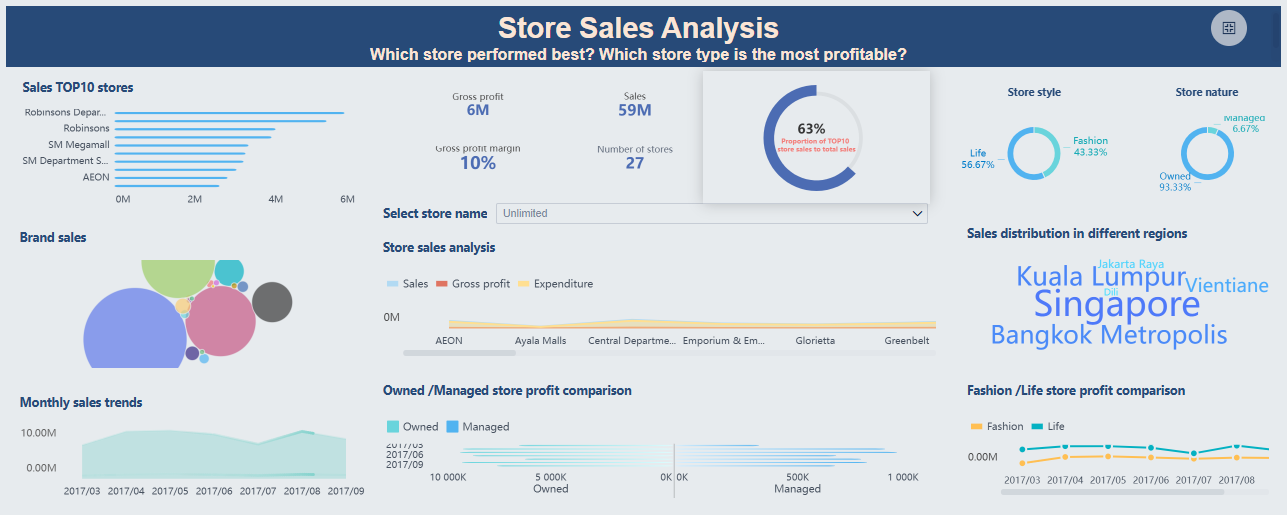Select Kuala Lumpur in the word cloud
This screenshot has height=515, width=1287.
1100,277
